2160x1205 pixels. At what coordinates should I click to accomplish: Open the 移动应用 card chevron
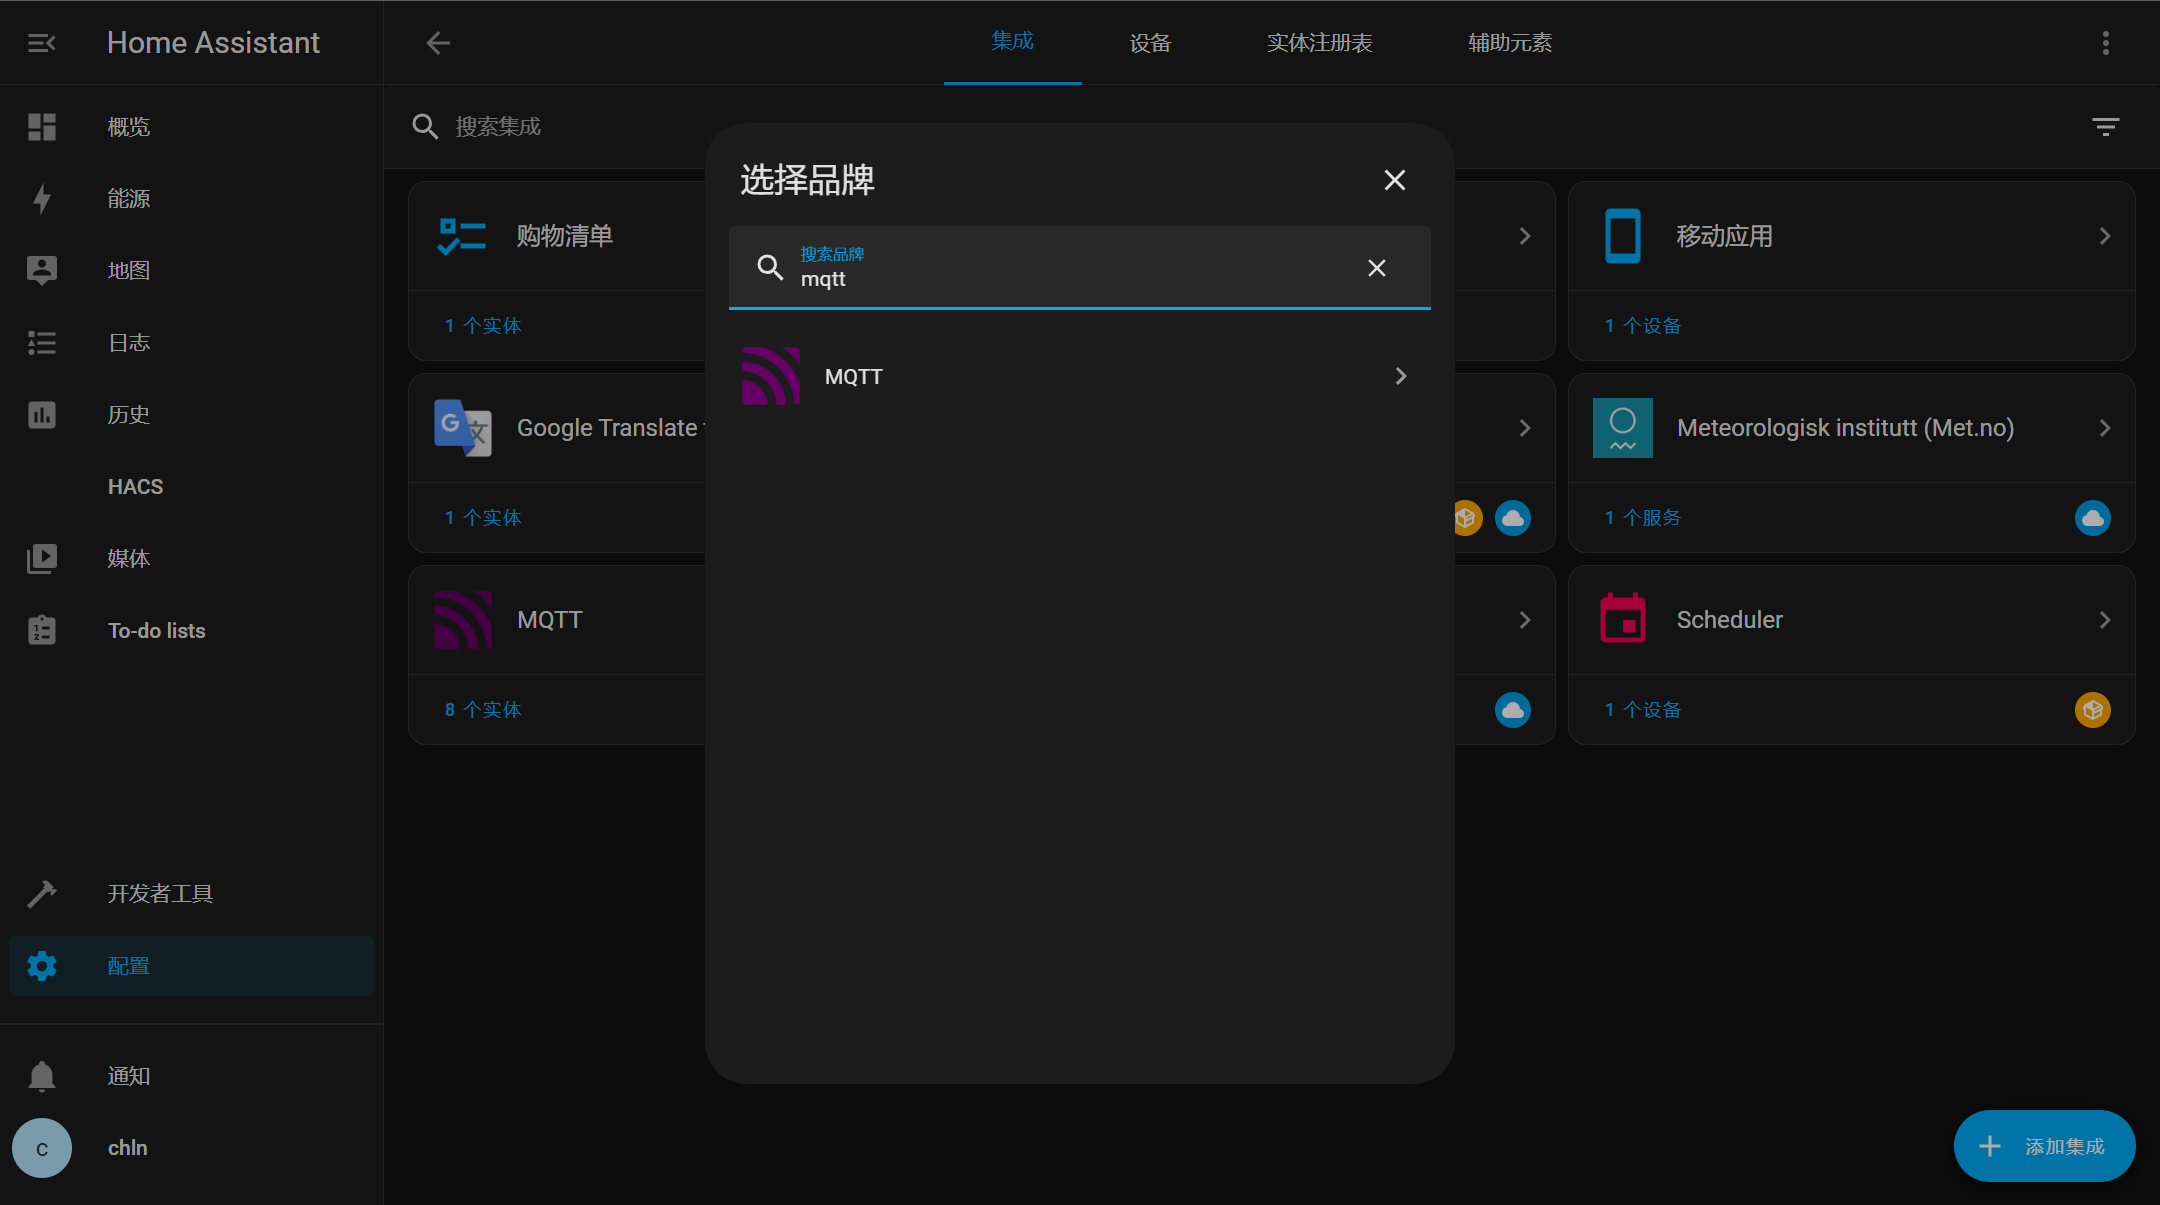[x=2105, y=236]
